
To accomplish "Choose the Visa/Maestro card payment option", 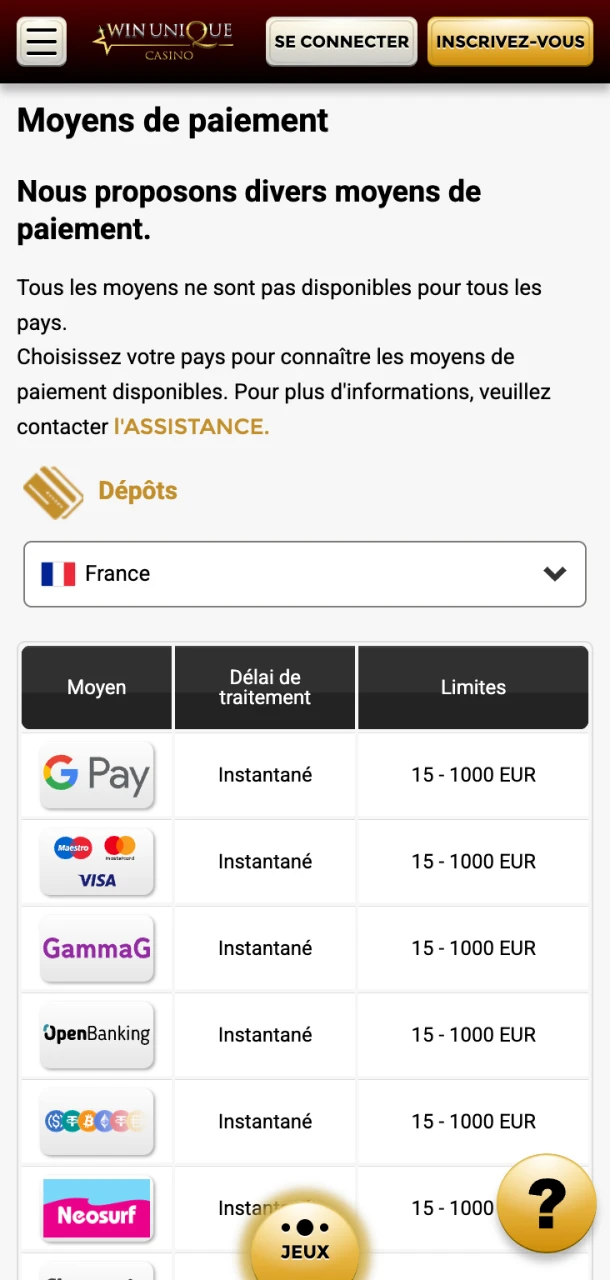I will (96, 861).
